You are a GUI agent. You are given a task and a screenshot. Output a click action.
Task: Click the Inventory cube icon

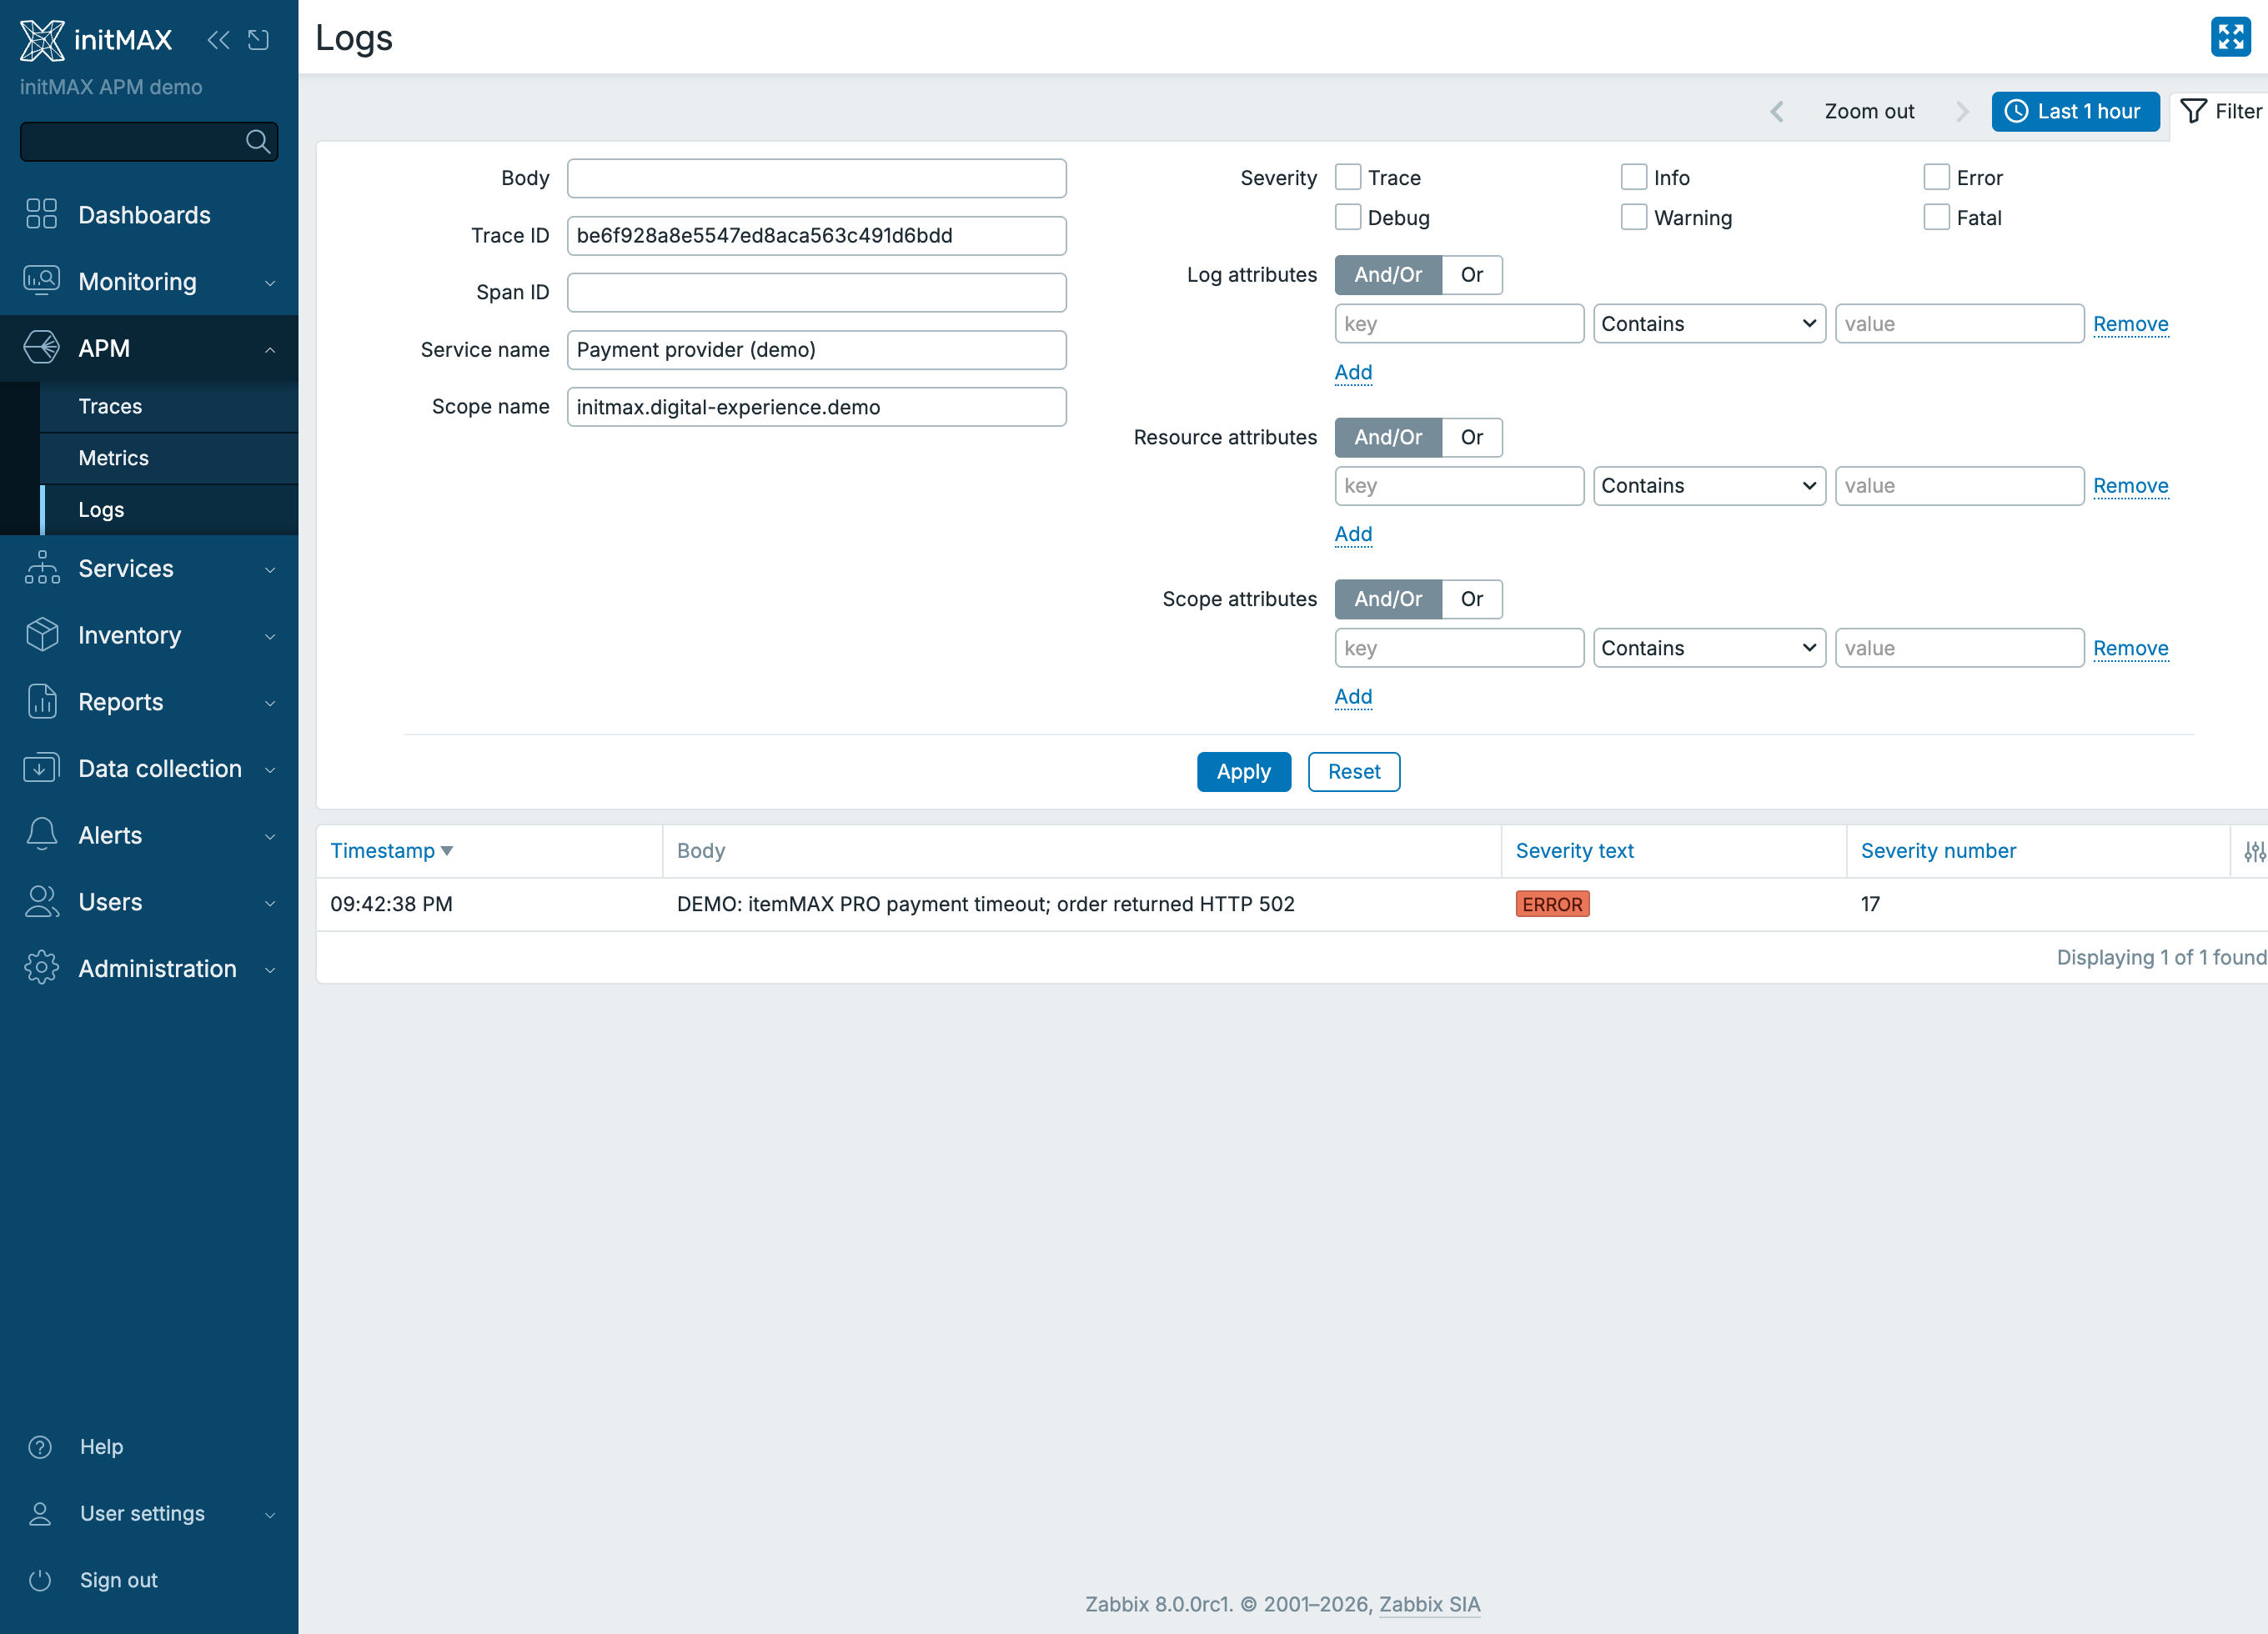click(x=41, y=635)
